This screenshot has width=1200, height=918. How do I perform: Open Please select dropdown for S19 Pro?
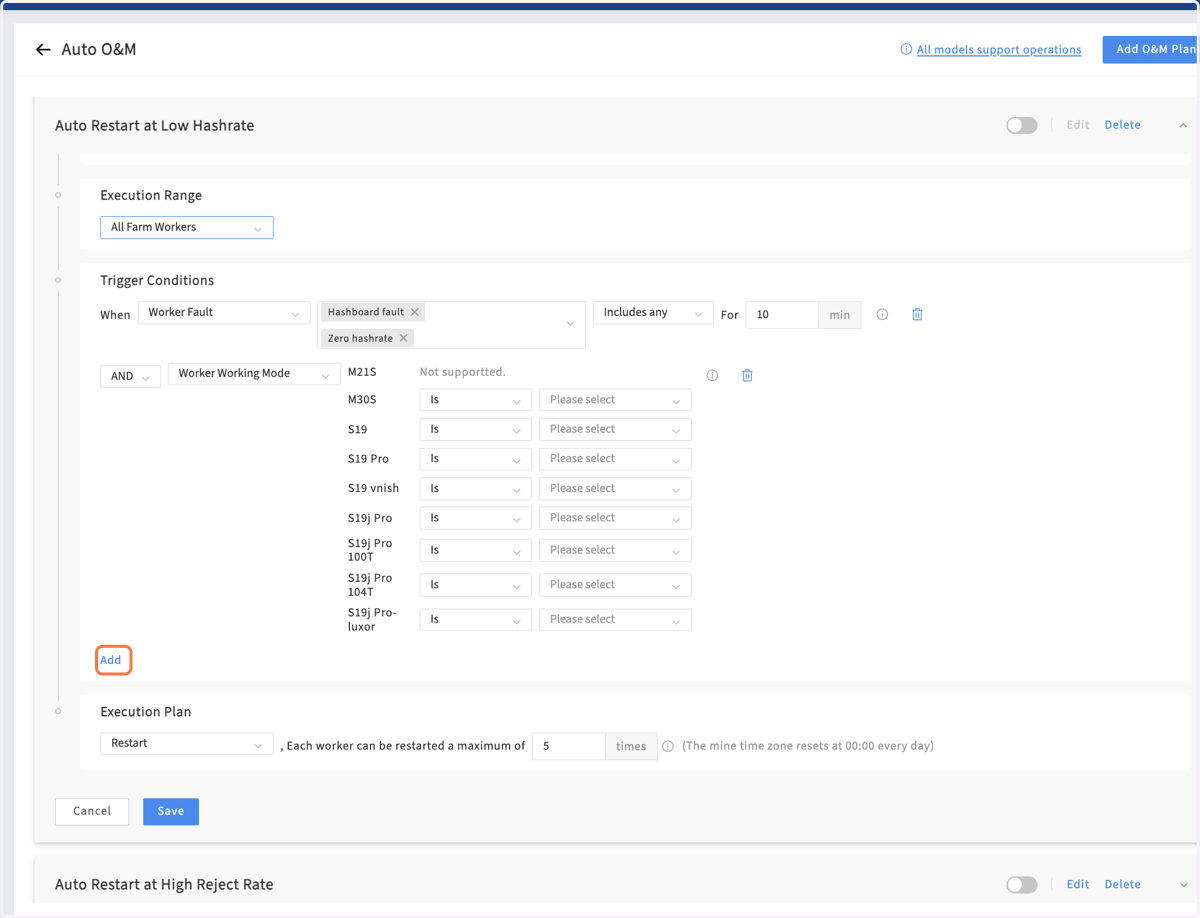[615, 459]
